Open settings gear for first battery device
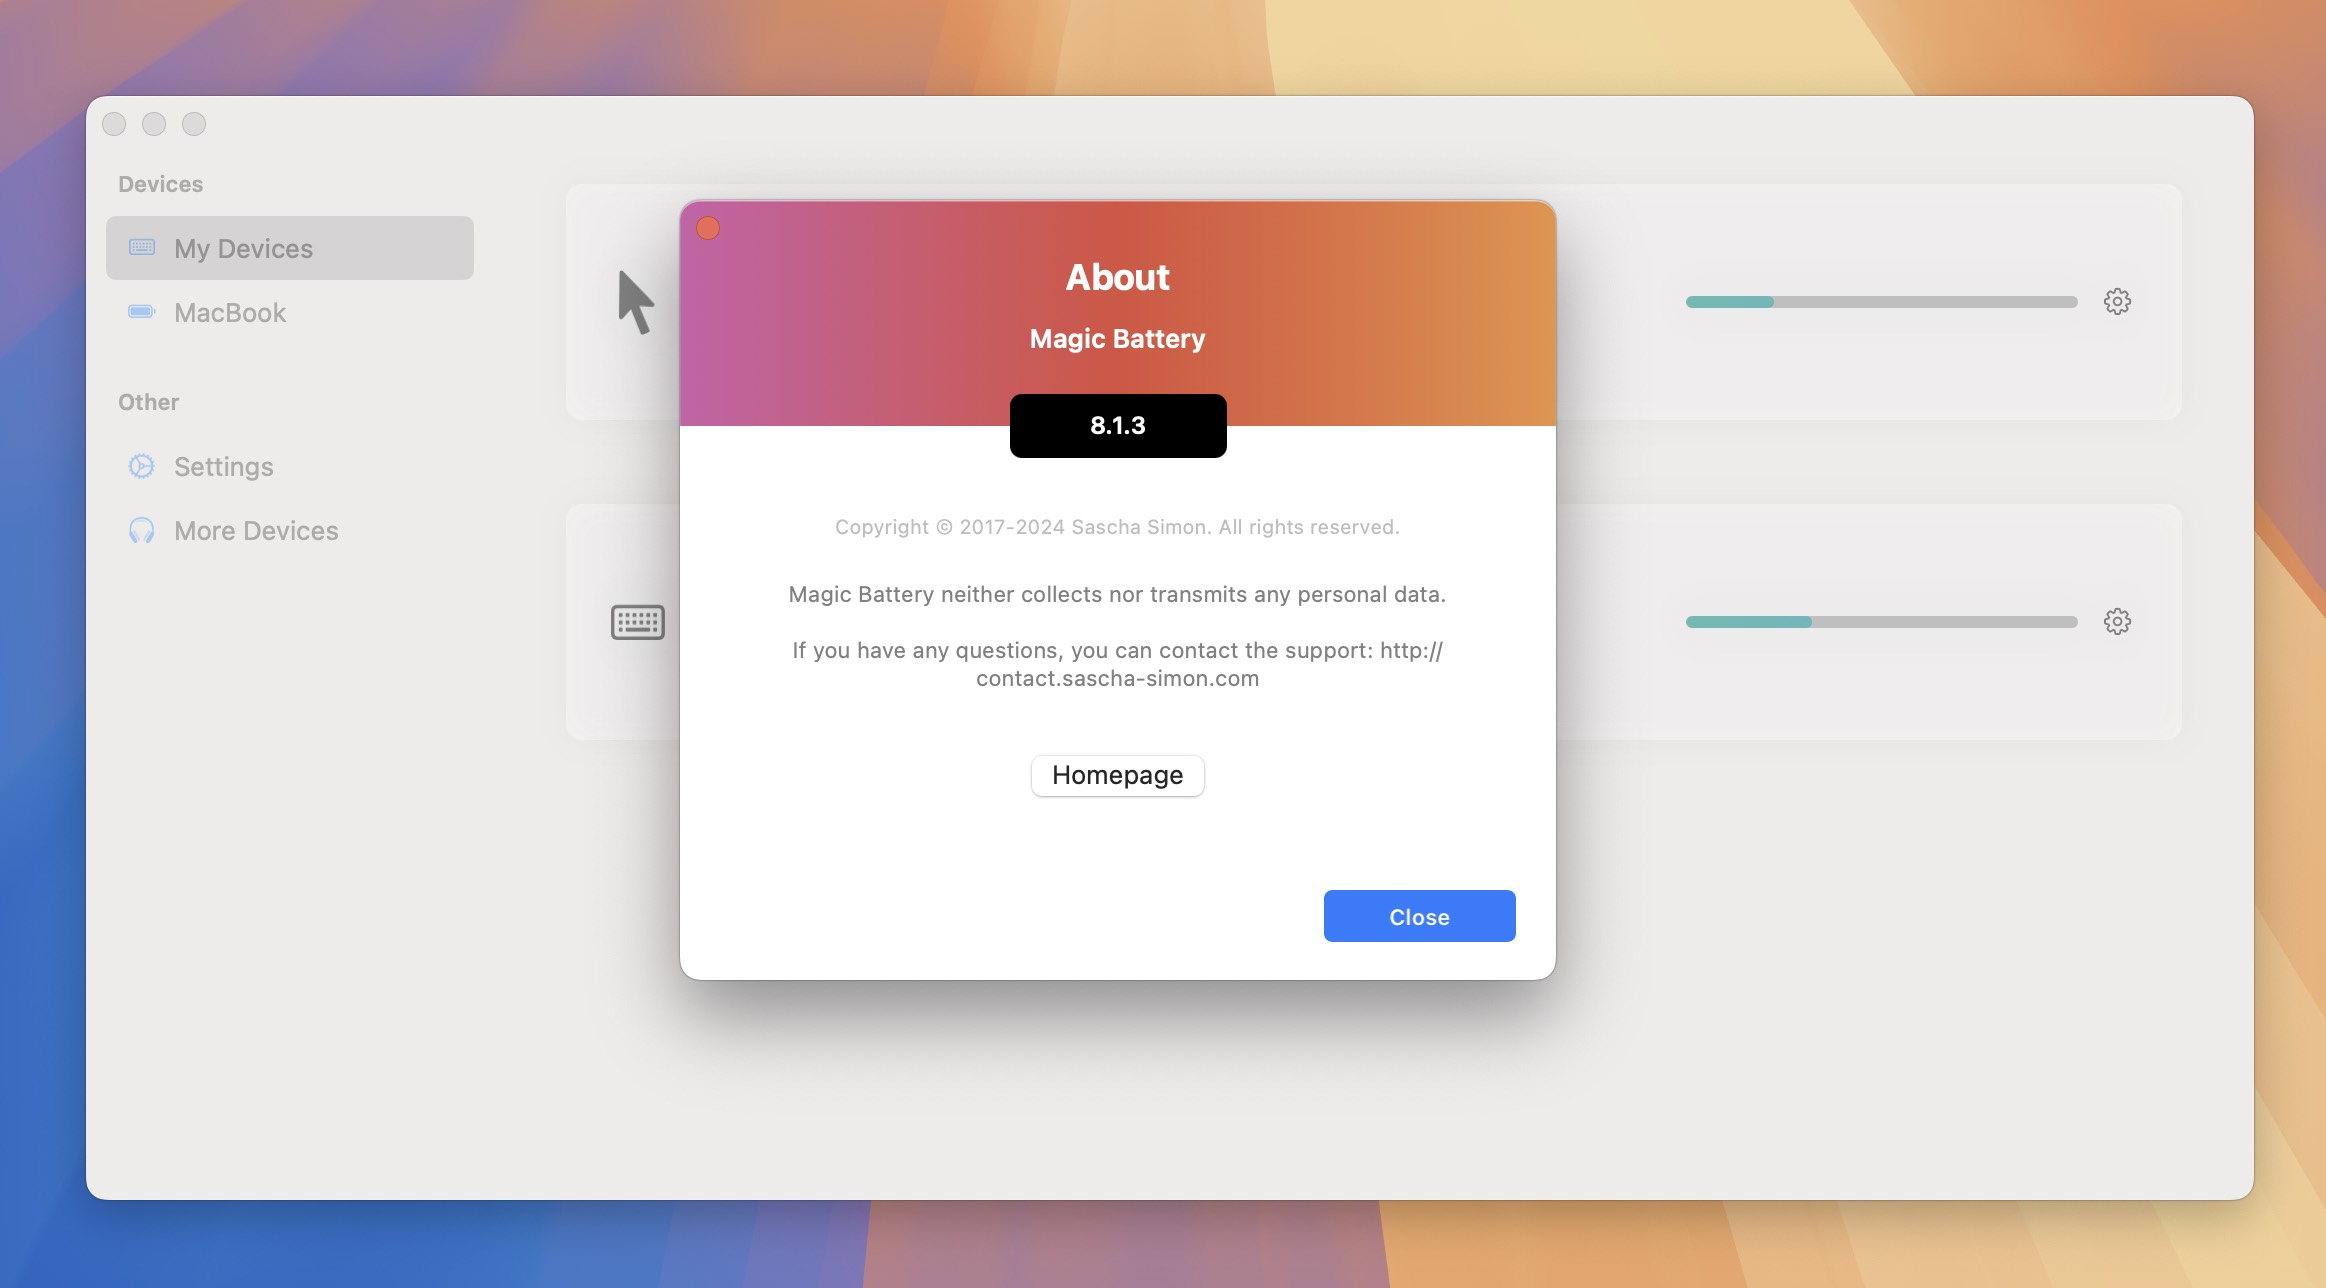This screenshot has width=2326, height=1288. point(2117,301)
